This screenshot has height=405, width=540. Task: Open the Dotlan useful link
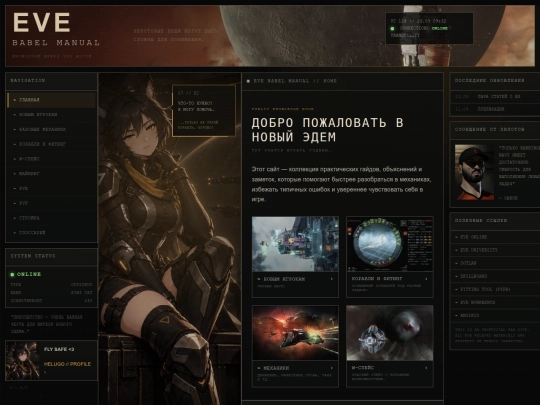pos(495,263)
